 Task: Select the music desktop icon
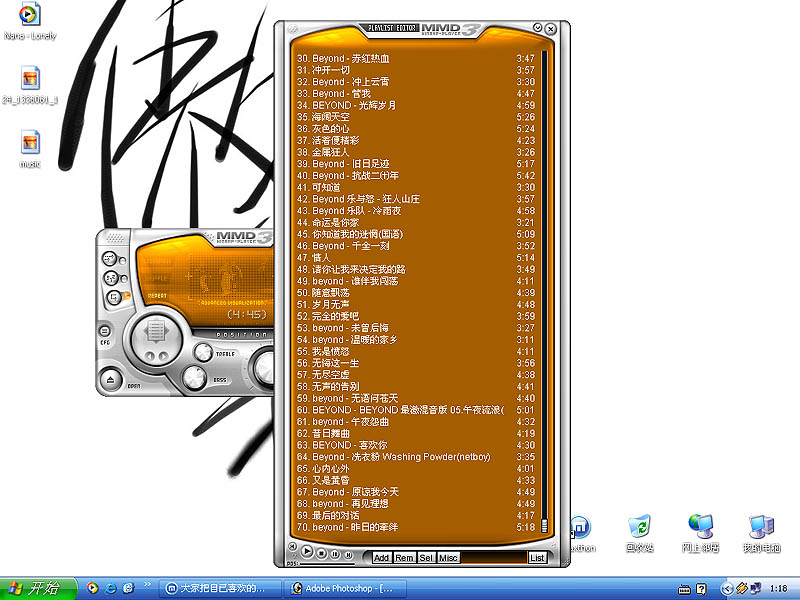click(30, 149)
